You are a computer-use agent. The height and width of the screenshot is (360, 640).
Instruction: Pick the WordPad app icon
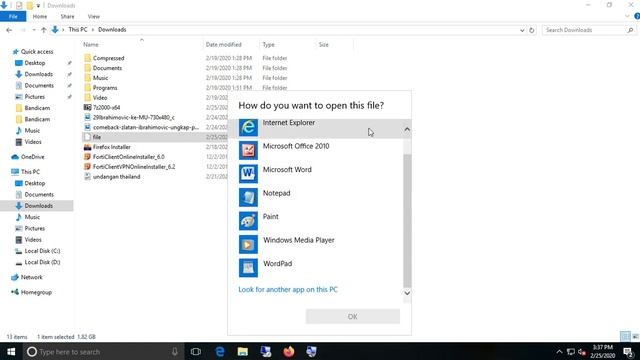tap(248, 268)
